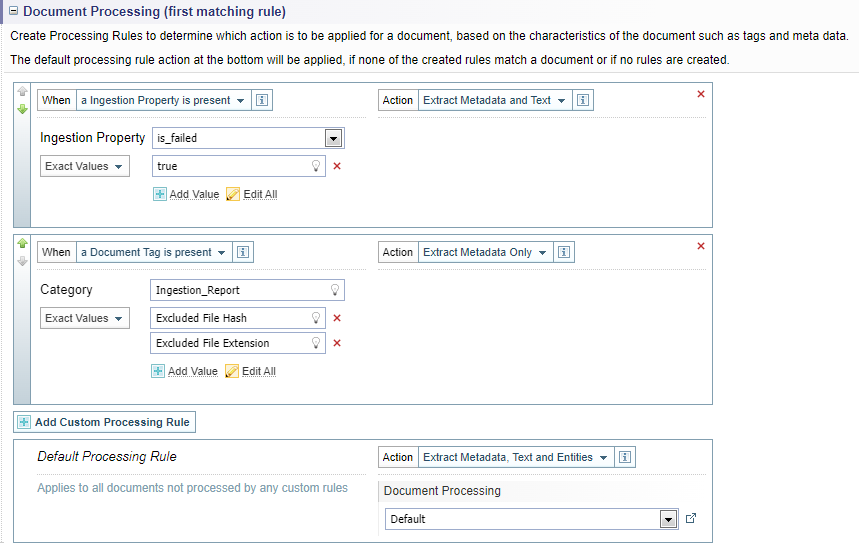The width and height of the screenshot is (859, 544).
Task: Open the 'a Ingestion Property is present' dropdown
Action: (x=163, y=100)
